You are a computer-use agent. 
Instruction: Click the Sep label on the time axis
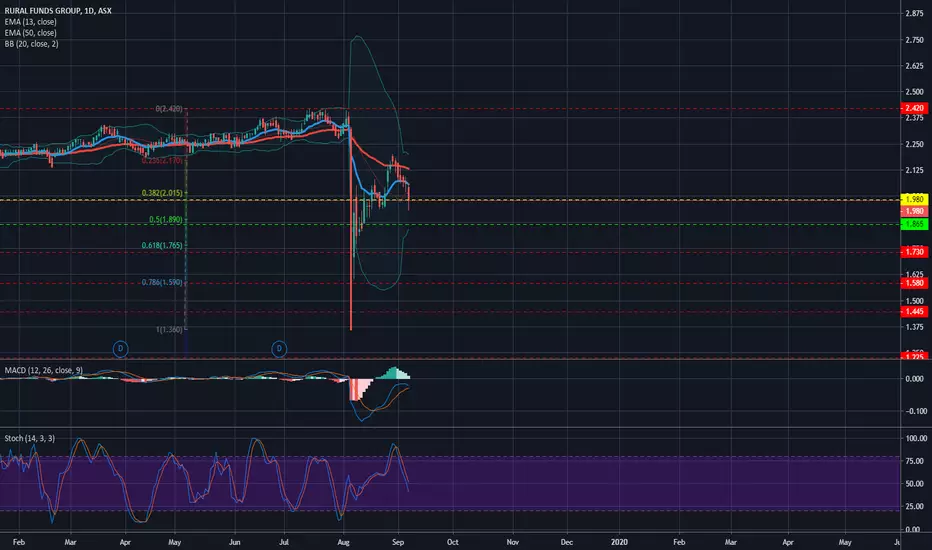[x=398, y=542]
